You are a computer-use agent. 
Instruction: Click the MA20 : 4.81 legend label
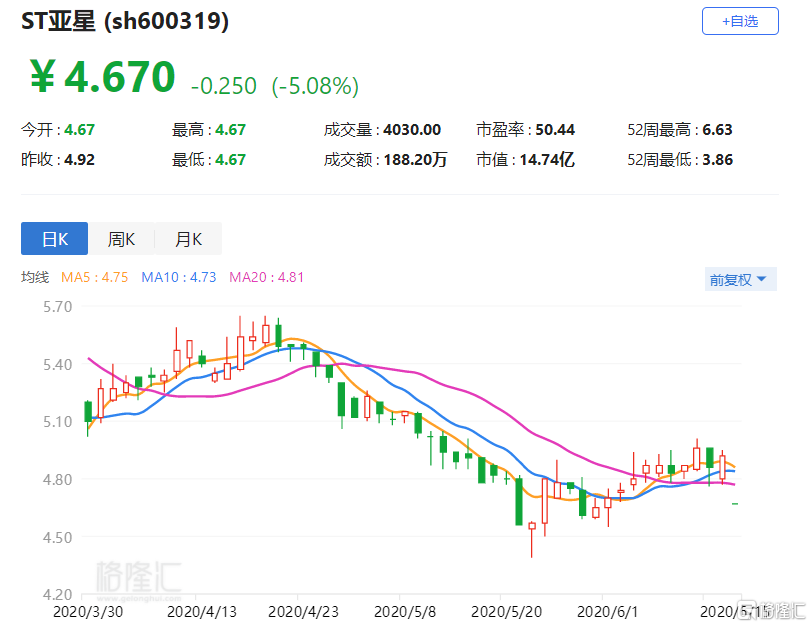tap(266, 278)
